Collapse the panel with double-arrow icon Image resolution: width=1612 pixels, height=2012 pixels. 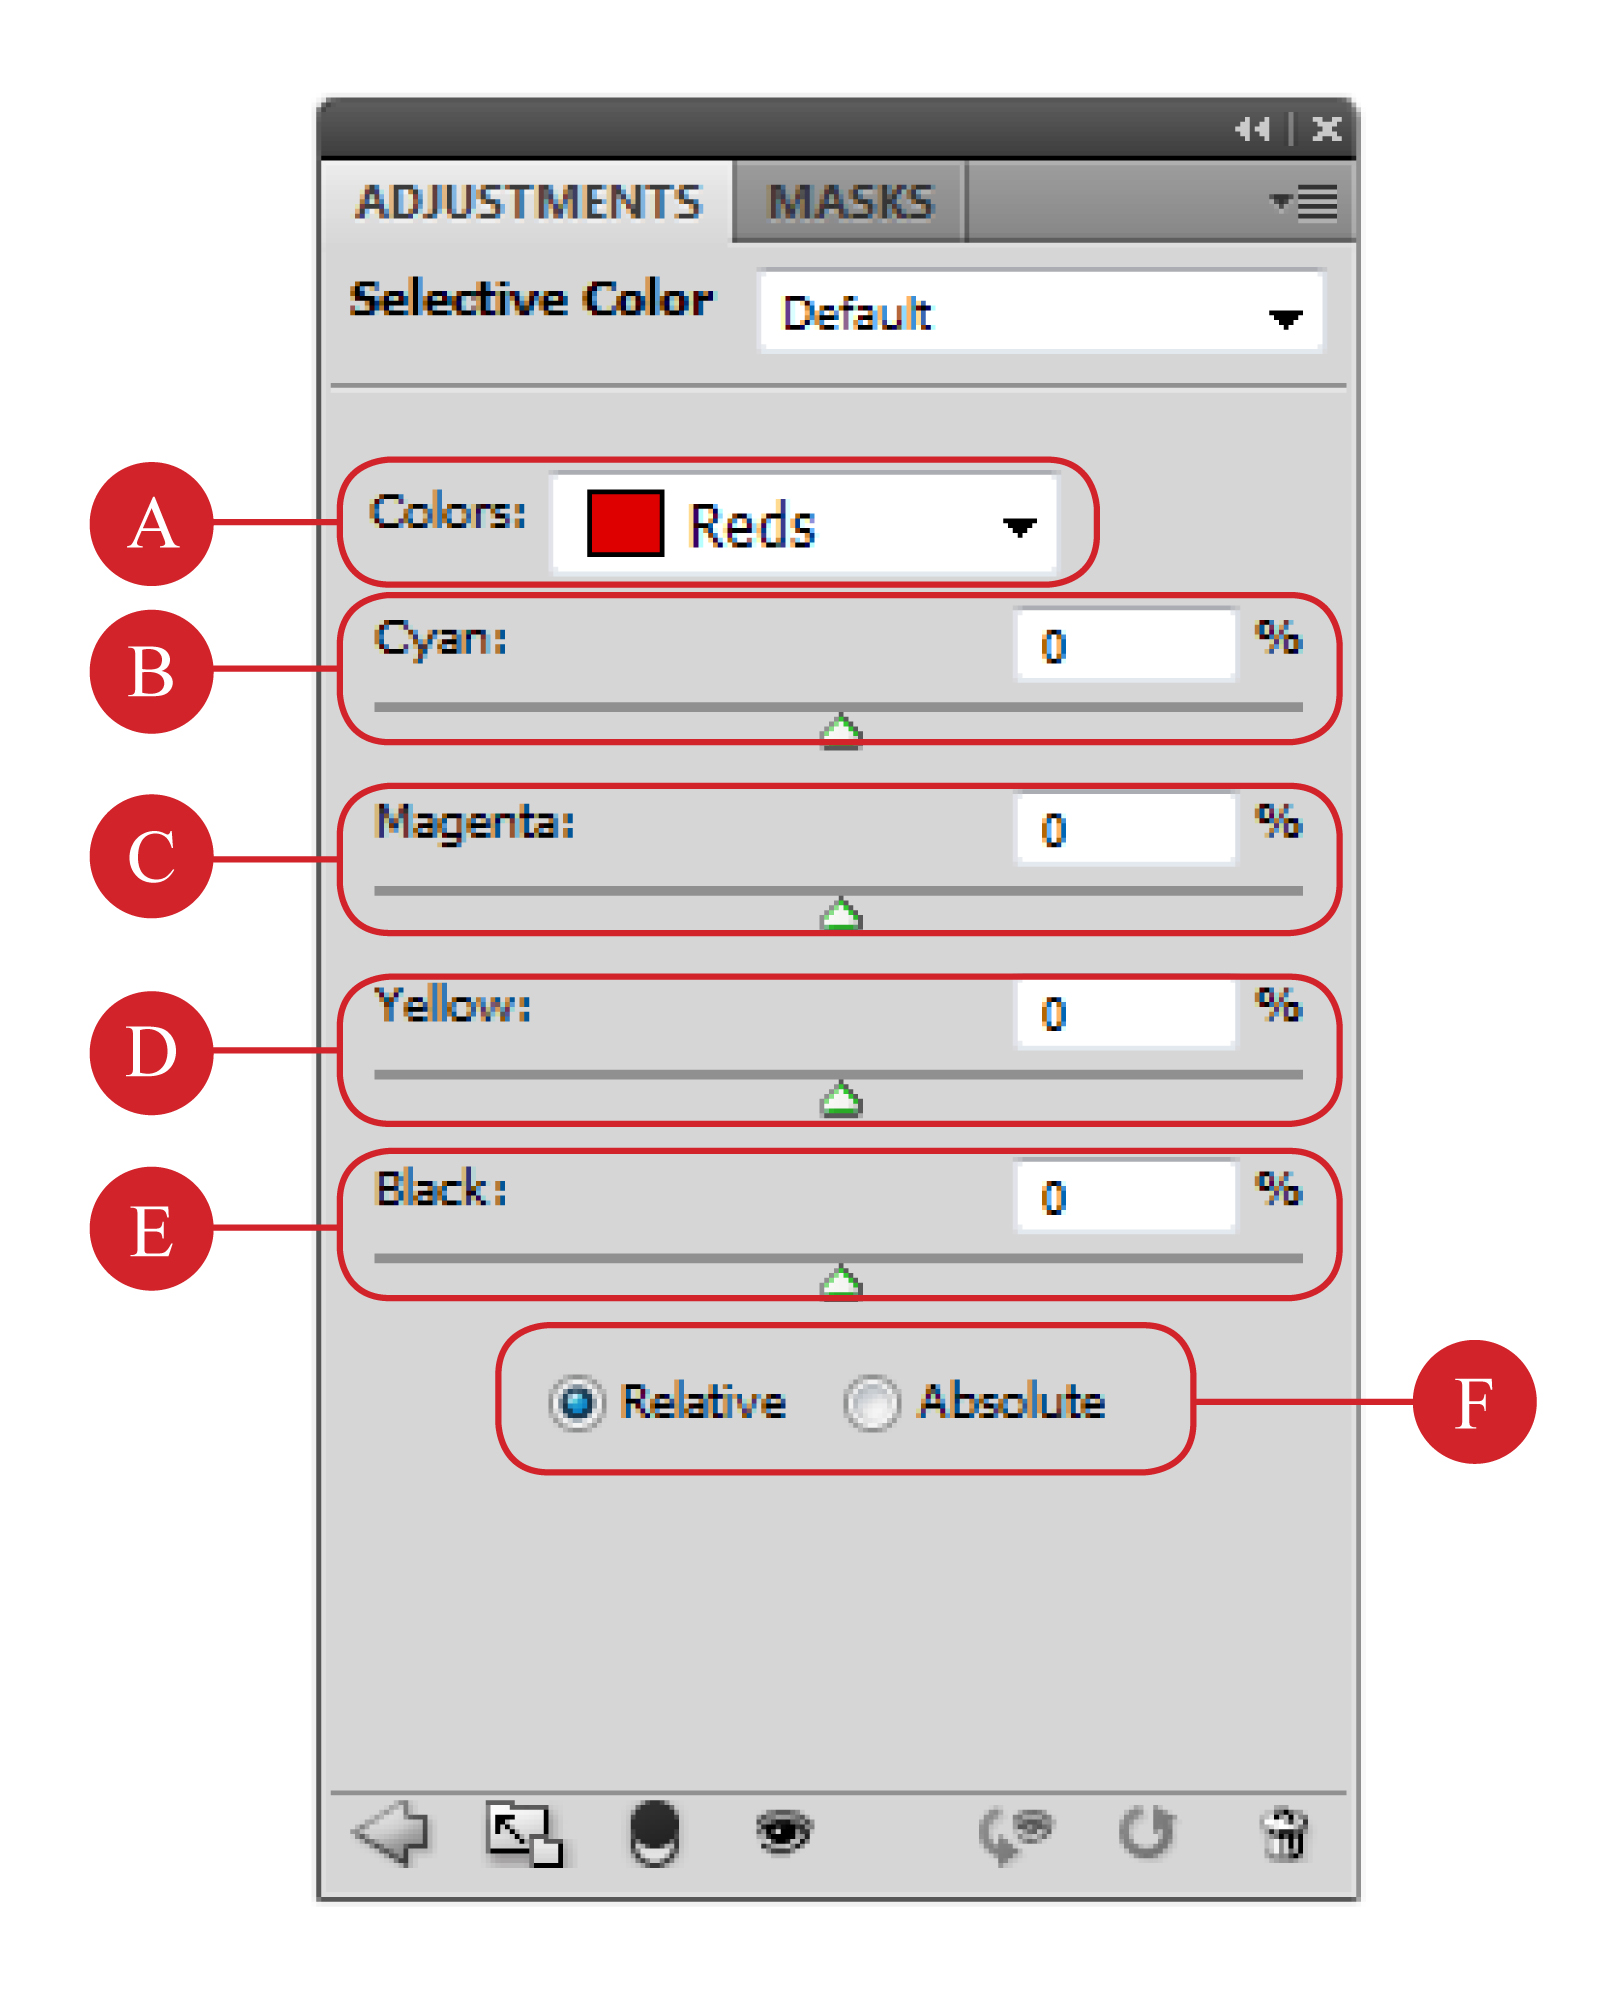pyautogui.click(x=1252, y=129)
